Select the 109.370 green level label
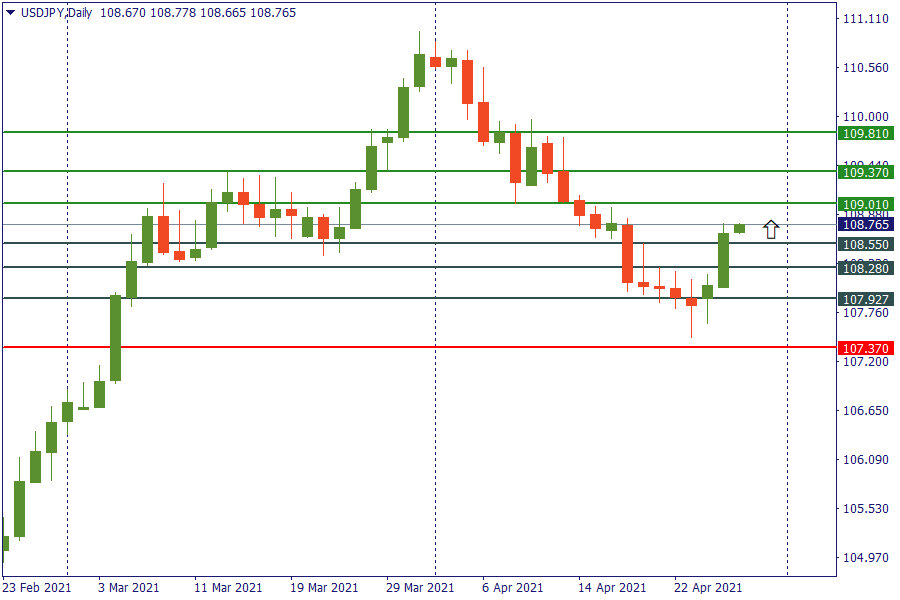 tap(866, 172)
